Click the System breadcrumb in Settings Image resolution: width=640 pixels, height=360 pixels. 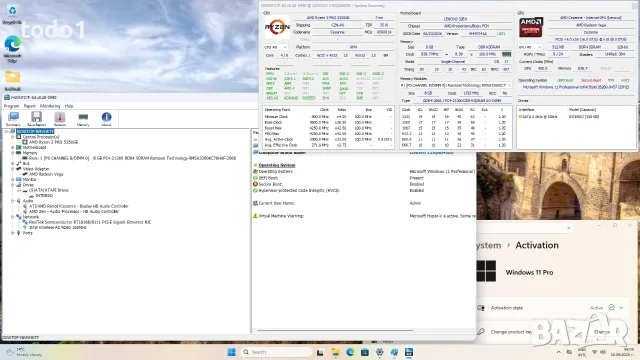pyautogui.click(x=489, y=245)
